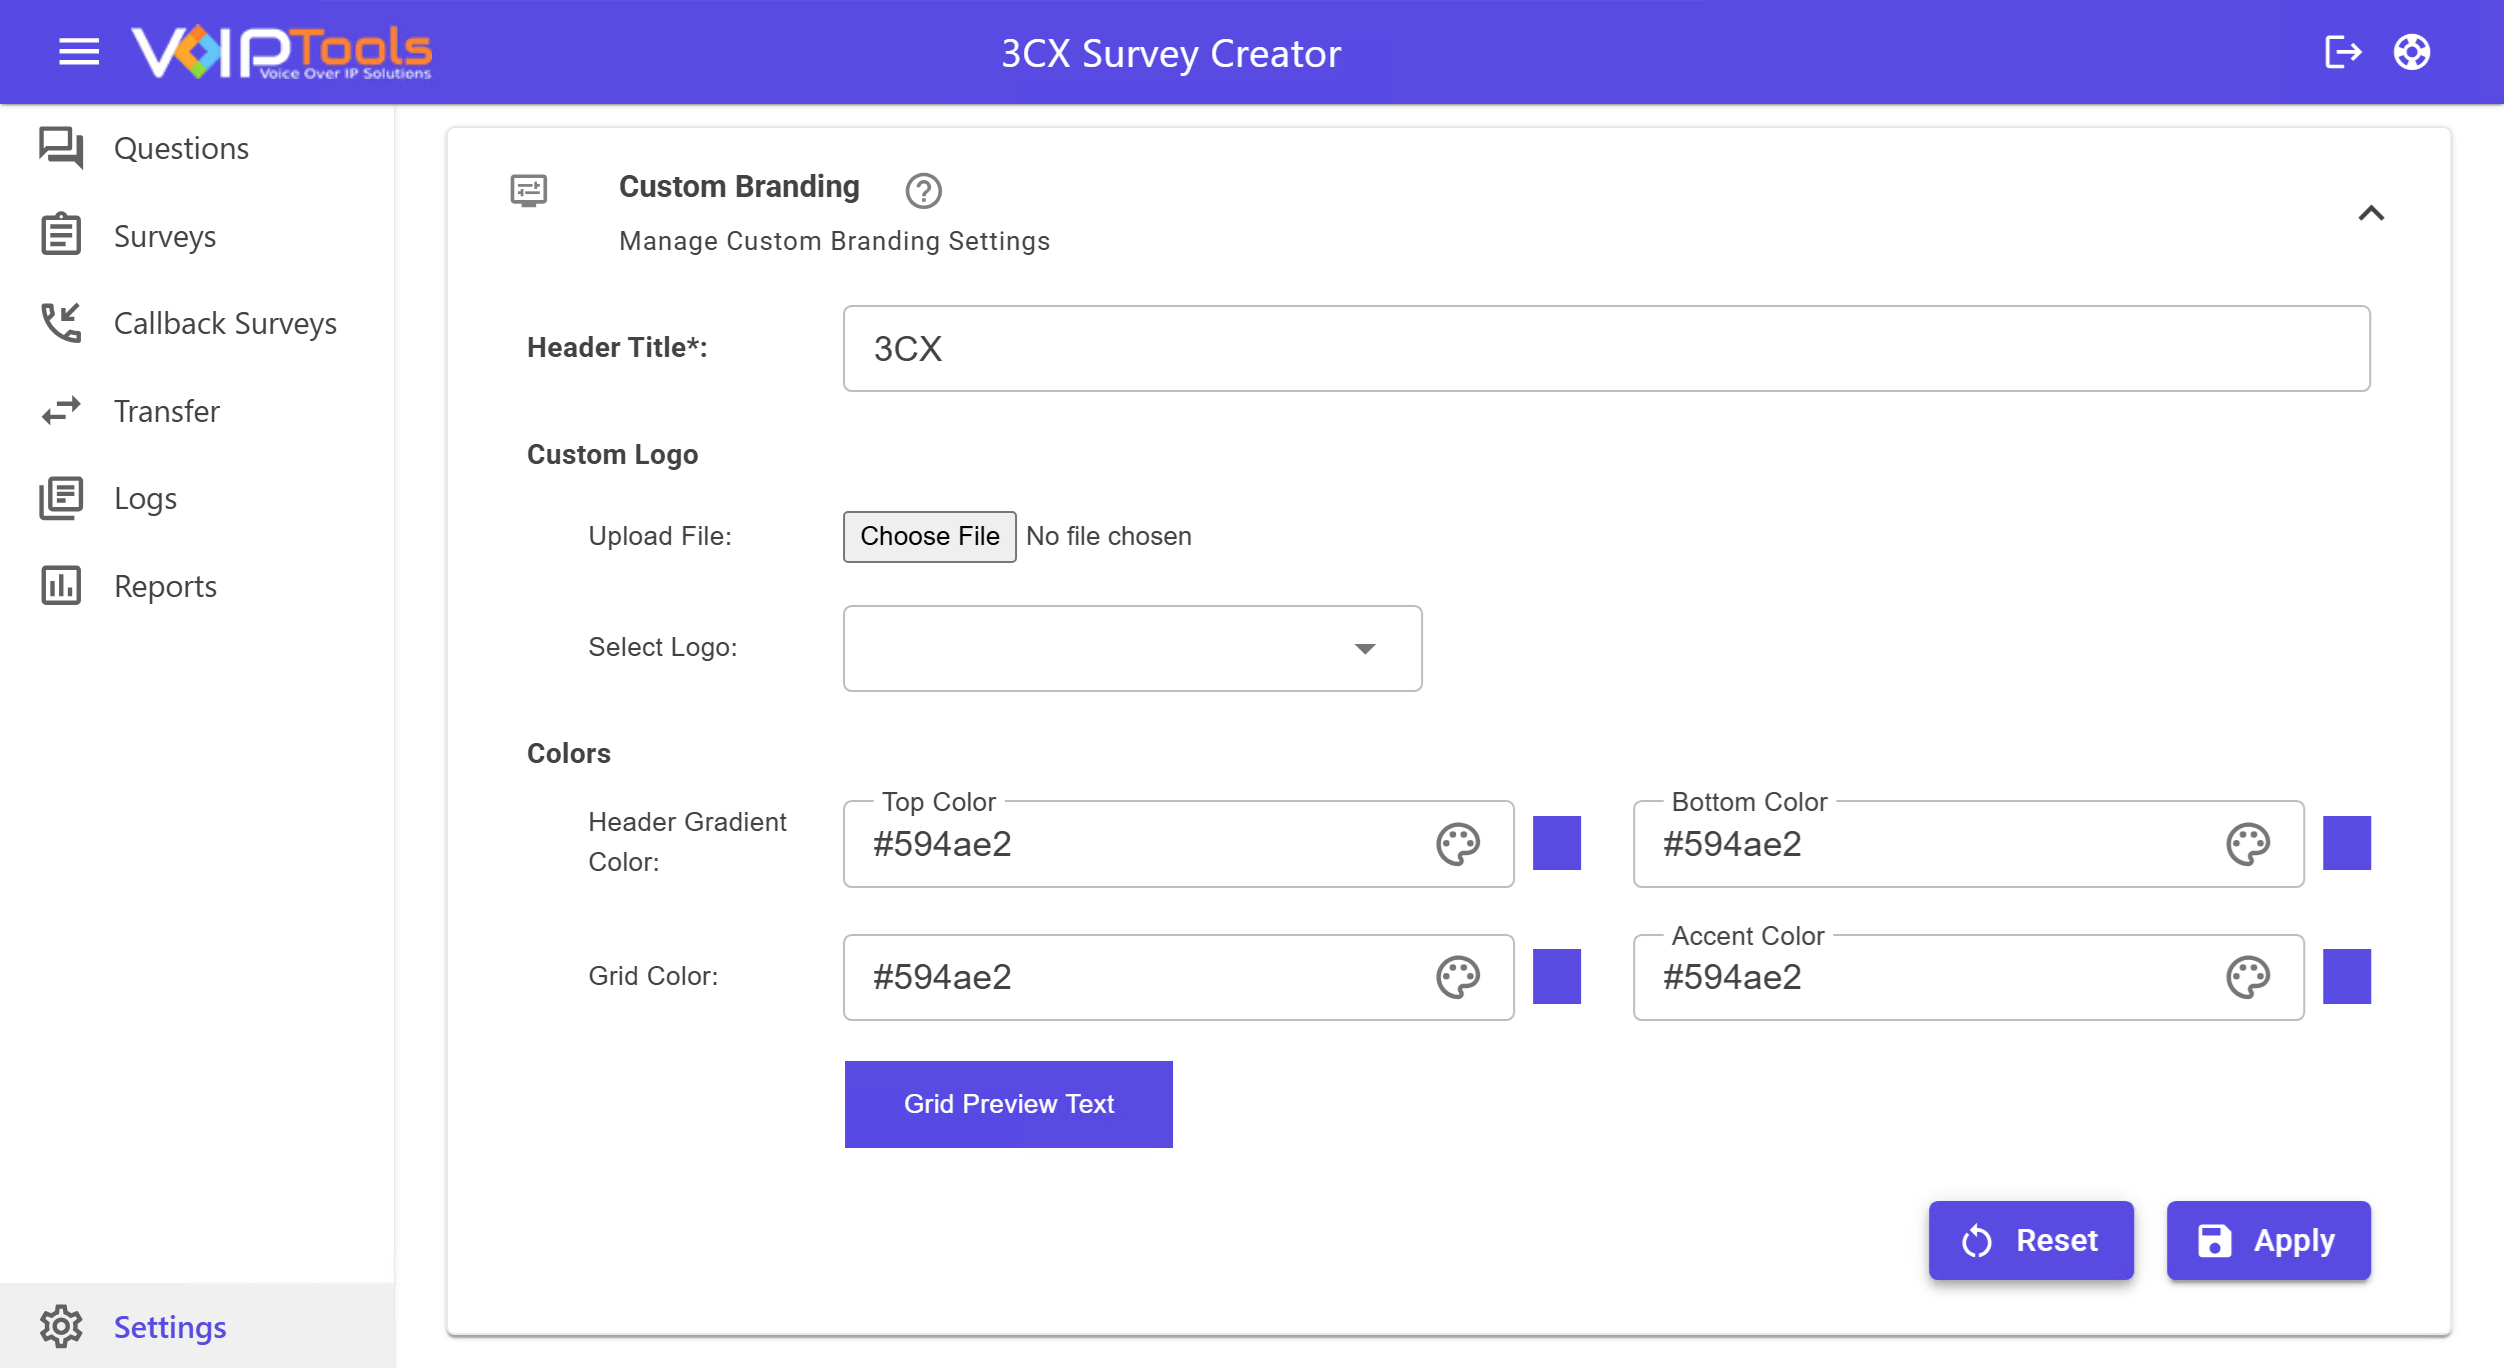
Task: Go to Surveys in the sidebar
Action: coord(197,236)
